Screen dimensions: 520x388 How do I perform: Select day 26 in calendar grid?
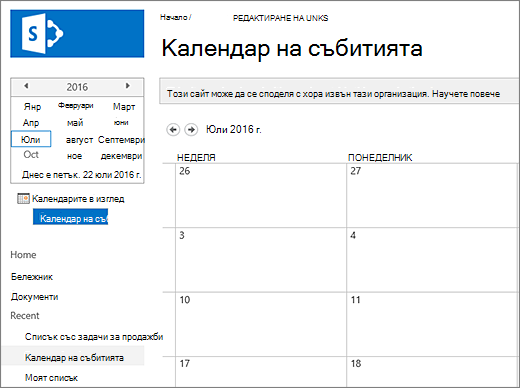point(185,171)
